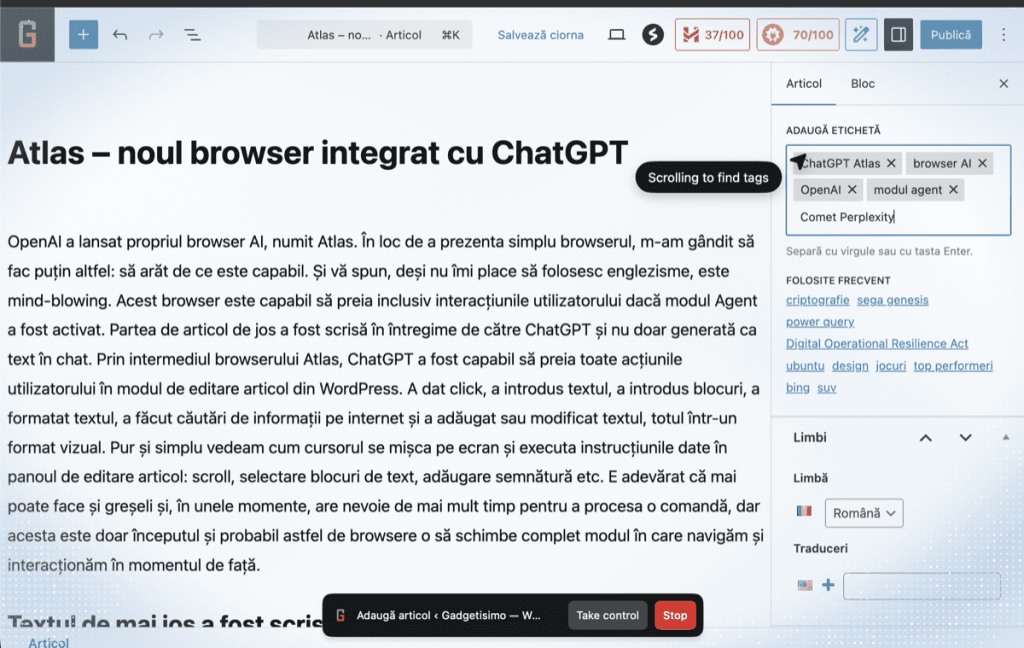This screenshot has width=1024, height=648.
Task: Switch to the Bloc tab
Action: [862, 84]
